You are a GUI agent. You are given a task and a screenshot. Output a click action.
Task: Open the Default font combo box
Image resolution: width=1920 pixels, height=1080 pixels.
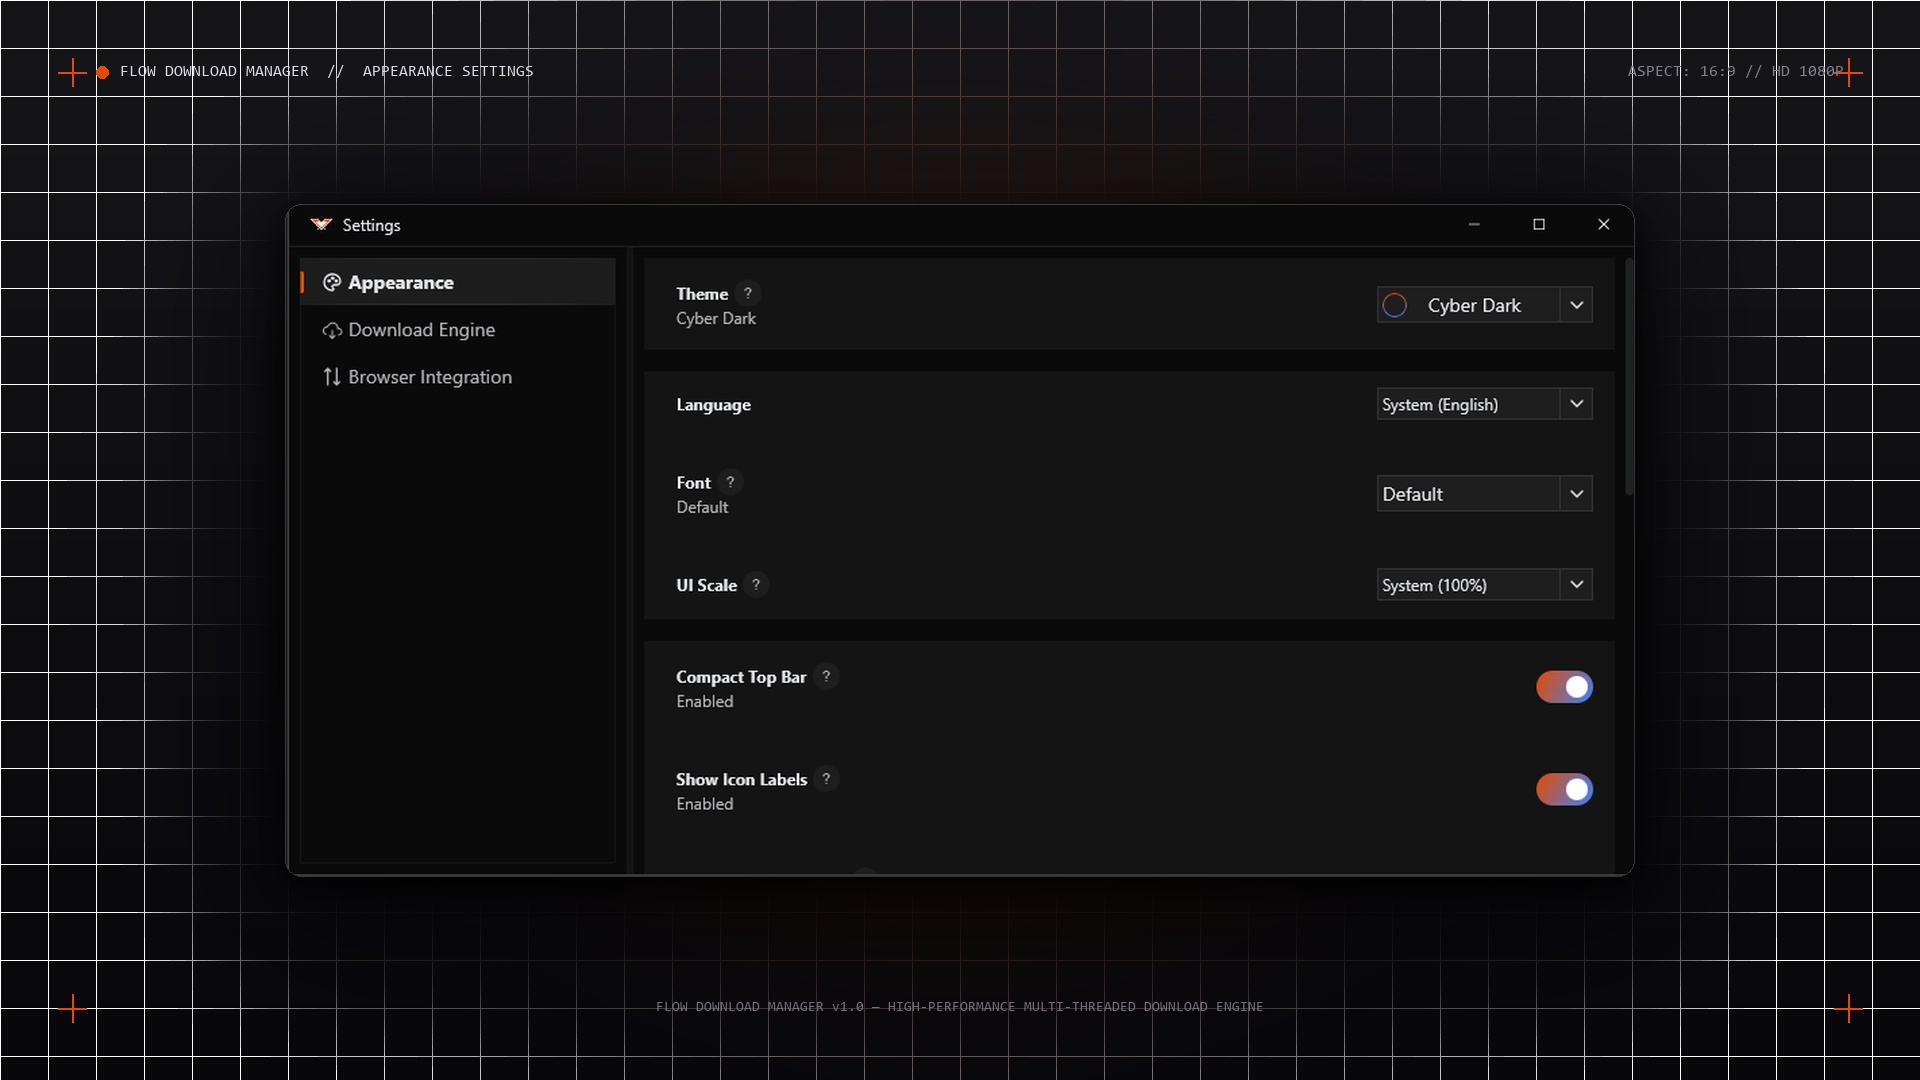click(1484, 494)
